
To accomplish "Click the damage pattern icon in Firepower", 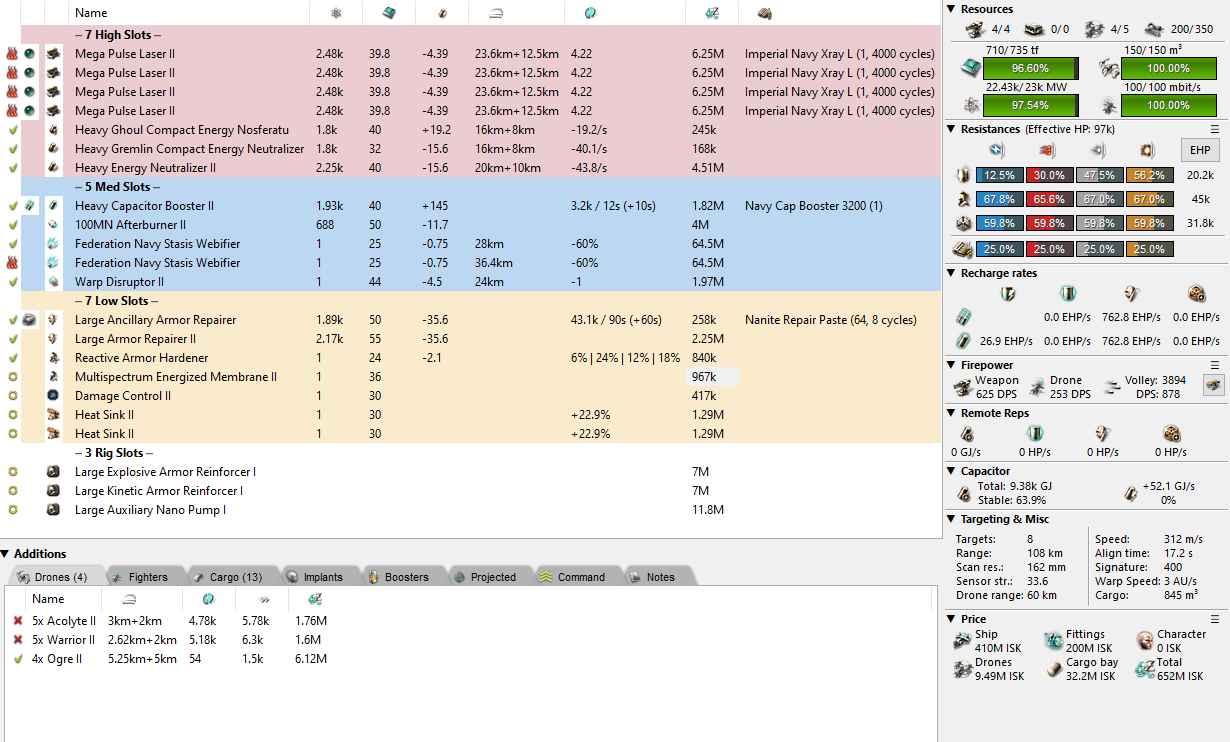I will [x=1213, y=385].
